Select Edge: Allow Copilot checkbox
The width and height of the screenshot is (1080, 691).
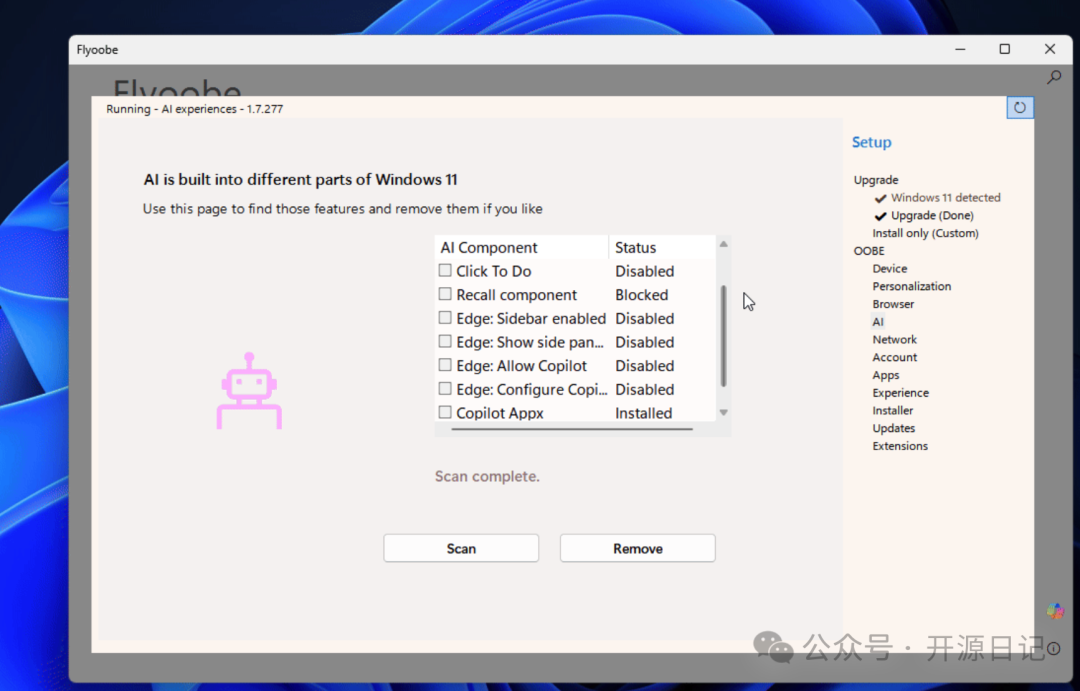coord(445,366)
